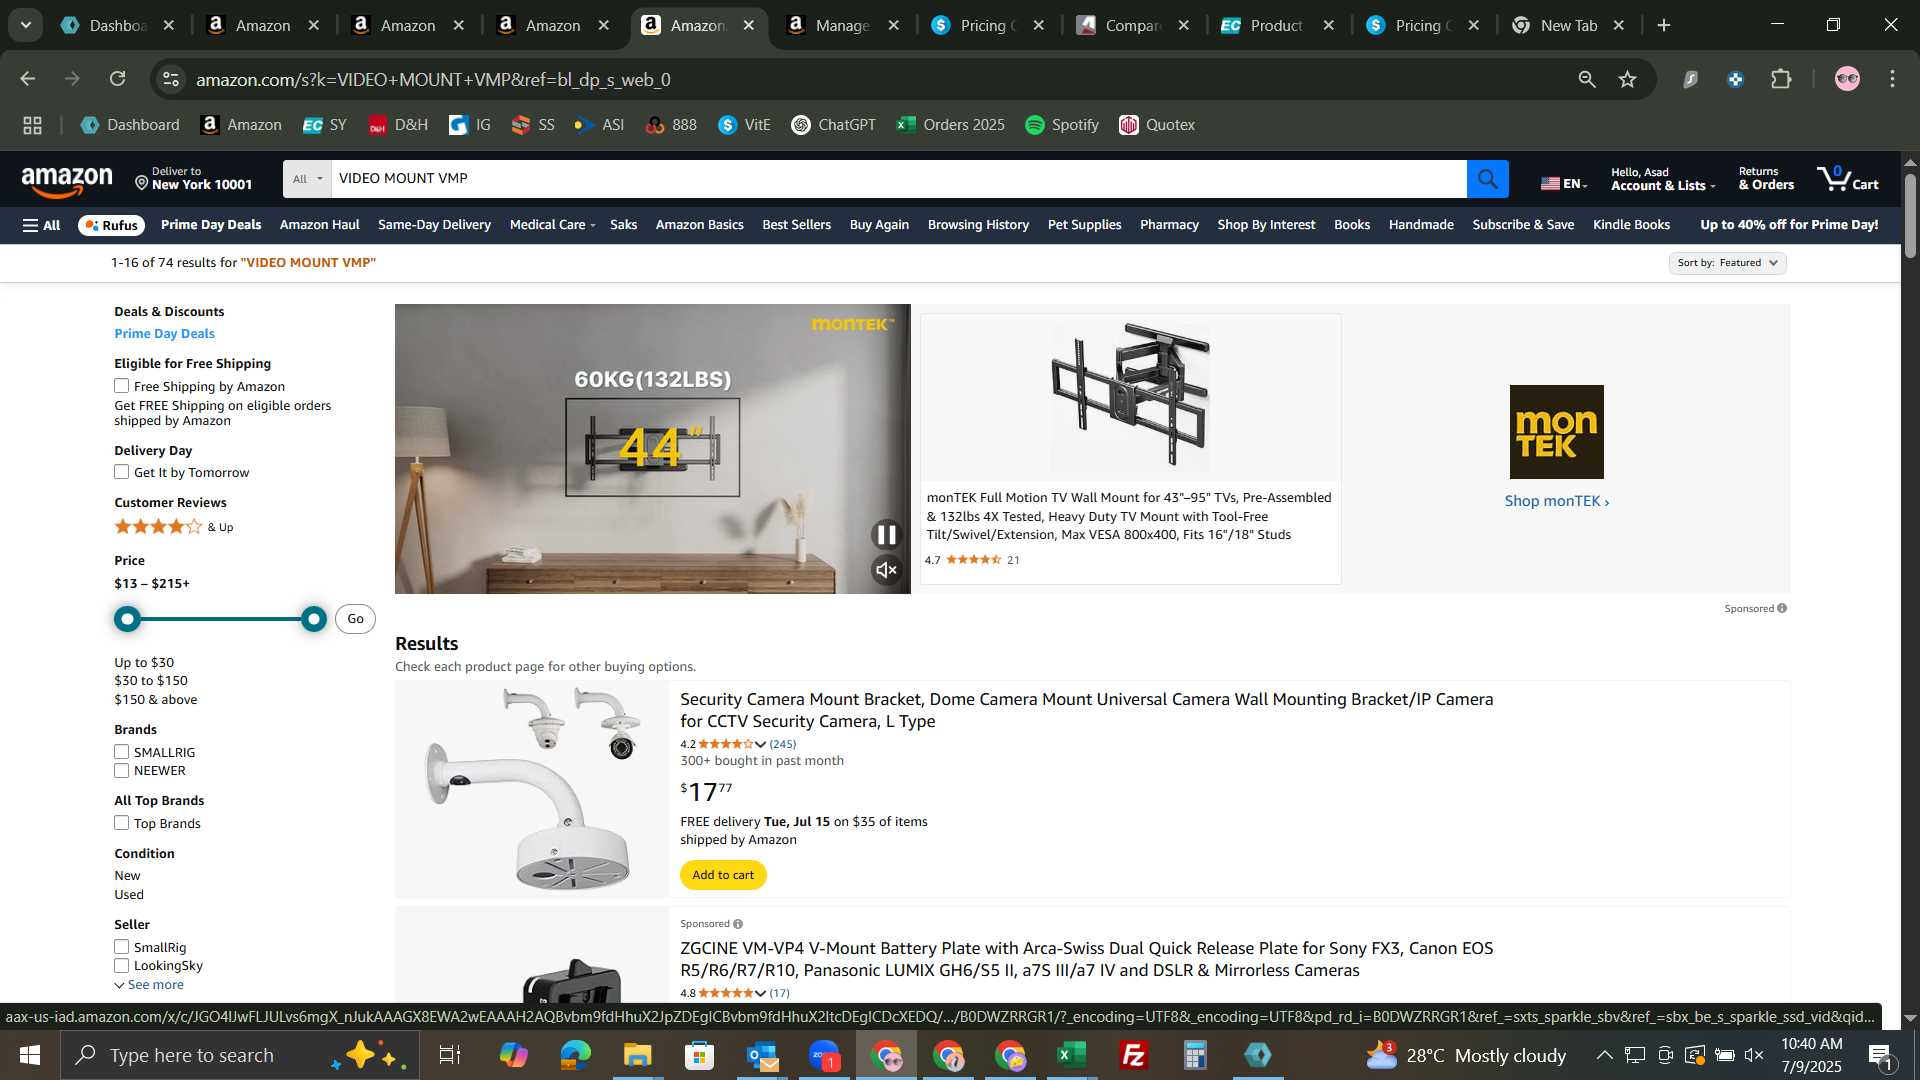The height and width of the screenshot is (1080, 1920).
Task: Open the EN language dropdown
Action: point(1564,184)
